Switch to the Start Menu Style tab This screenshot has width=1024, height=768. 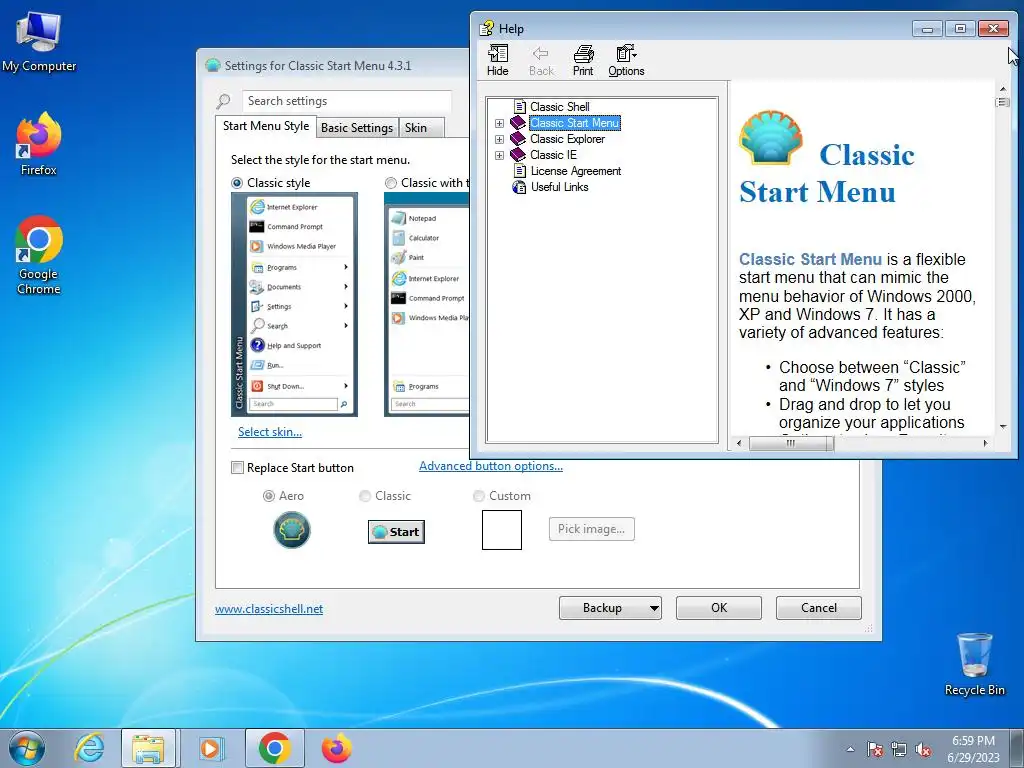[266, 126]
